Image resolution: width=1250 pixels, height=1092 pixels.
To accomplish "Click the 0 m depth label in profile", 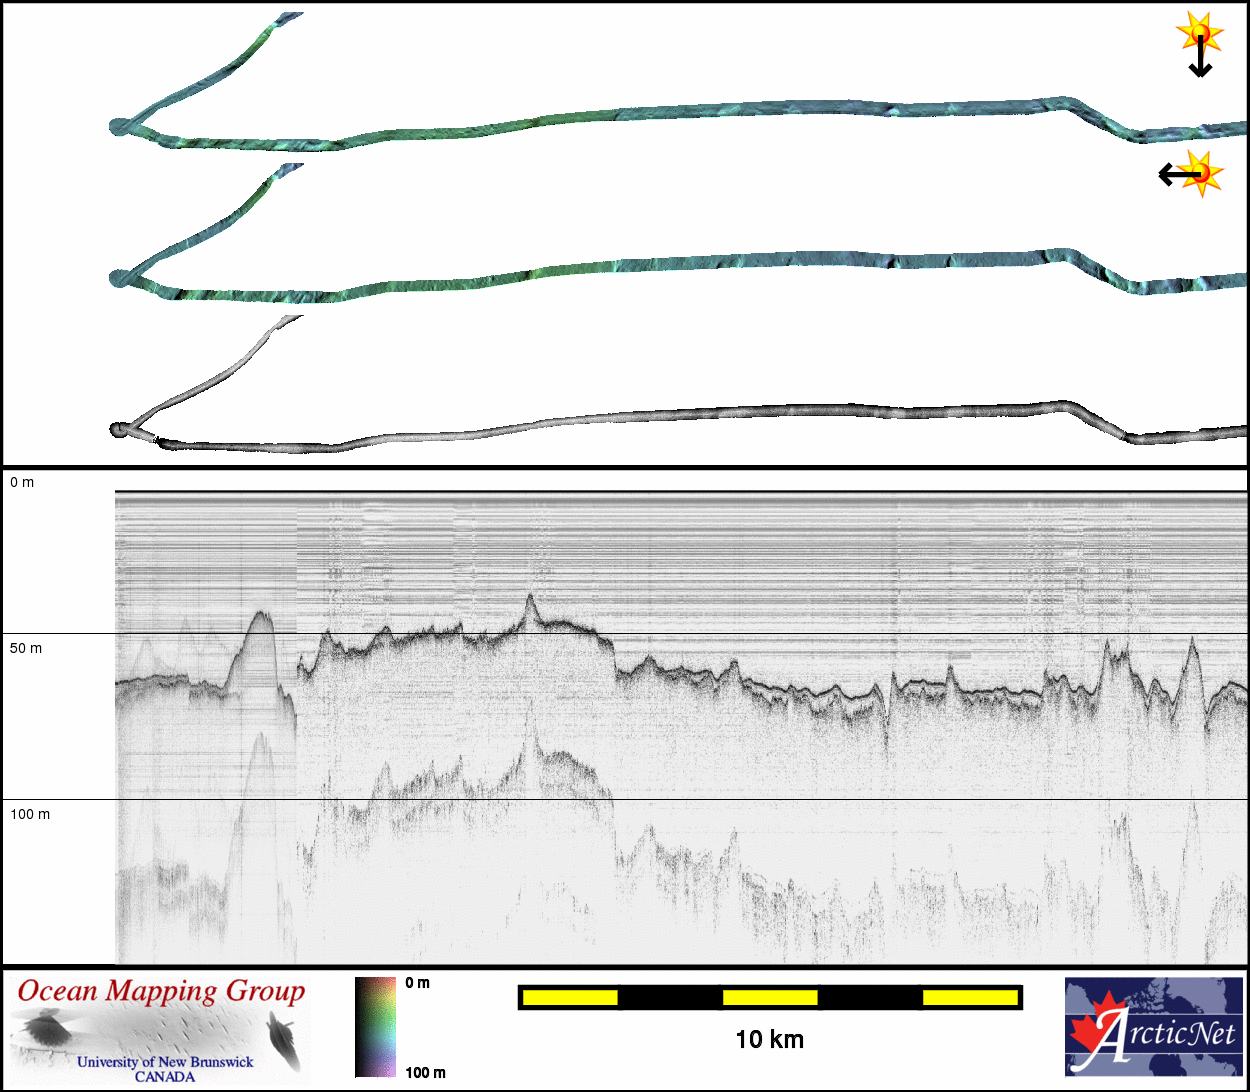I will pyautogui.click(x=22, y=482).
